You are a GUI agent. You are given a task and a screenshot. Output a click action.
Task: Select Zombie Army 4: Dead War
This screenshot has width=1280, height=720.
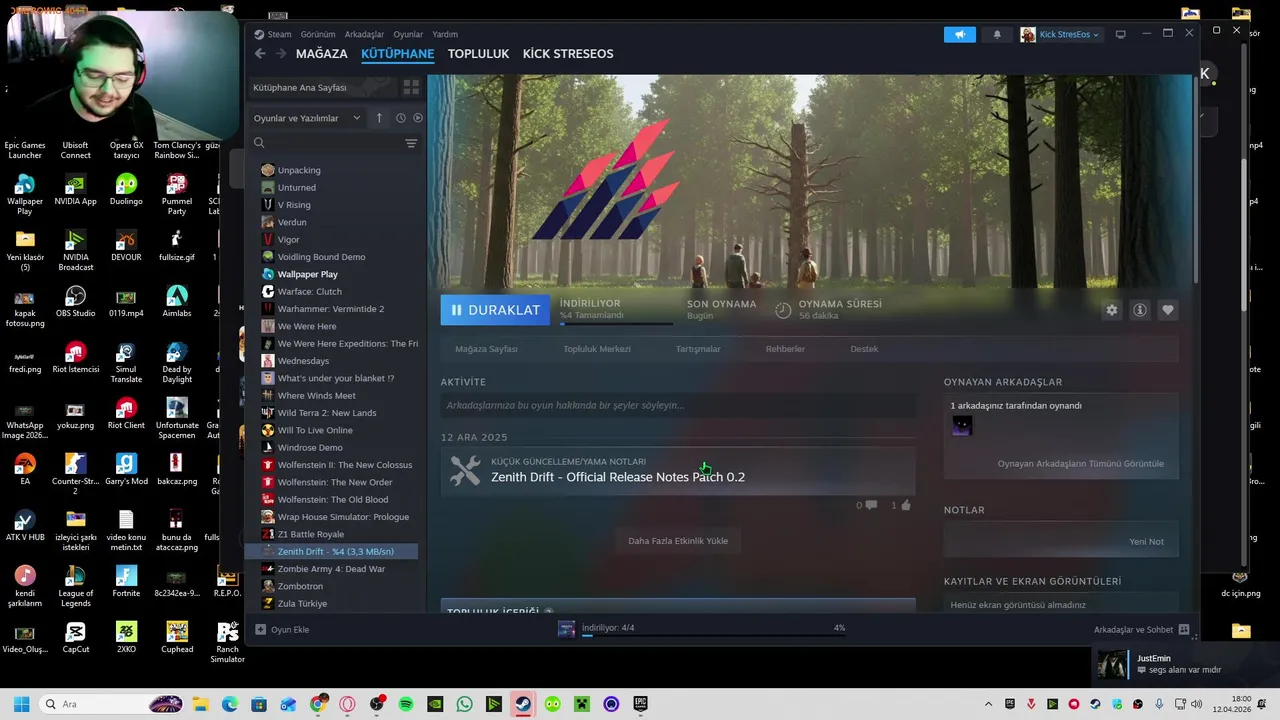pyautogui.click(x=332, y=569)
